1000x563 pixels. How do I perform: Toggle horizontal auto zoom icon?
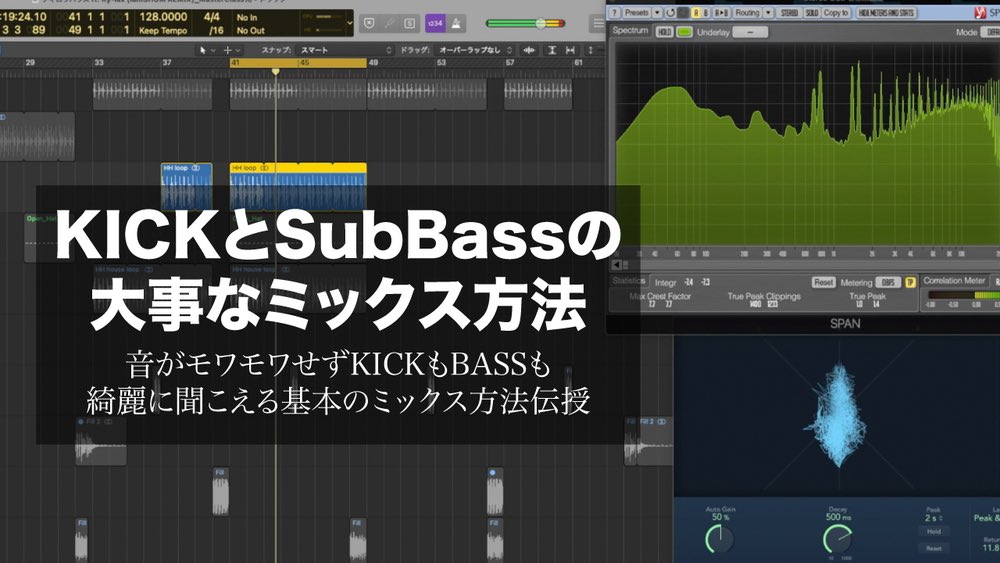tap(570, 50)
